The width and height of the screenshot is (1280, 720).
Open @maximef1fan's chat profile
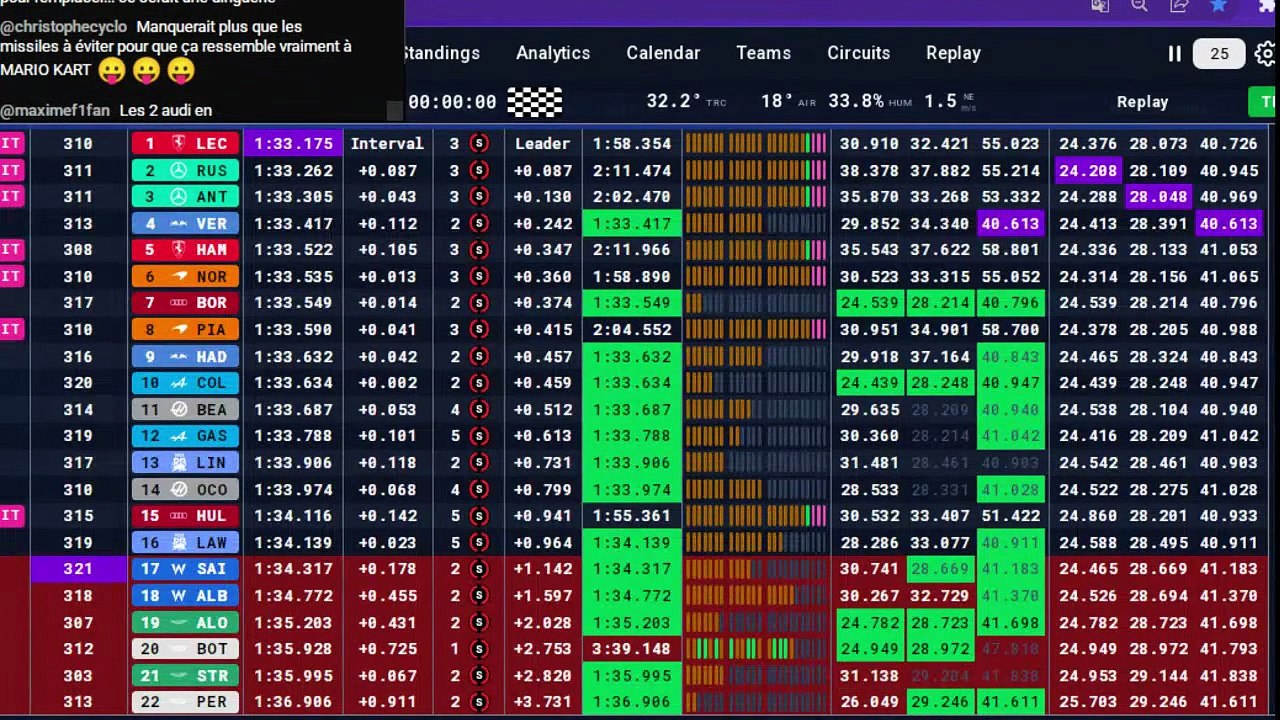pos(55,110)
